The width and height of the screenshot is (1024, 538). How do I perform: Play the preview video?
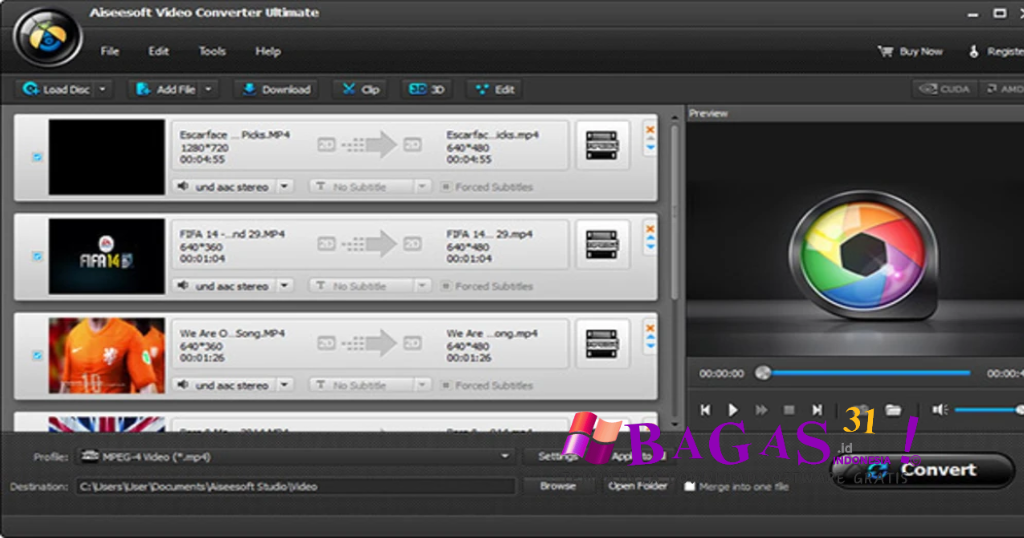(x=733, y=410)
